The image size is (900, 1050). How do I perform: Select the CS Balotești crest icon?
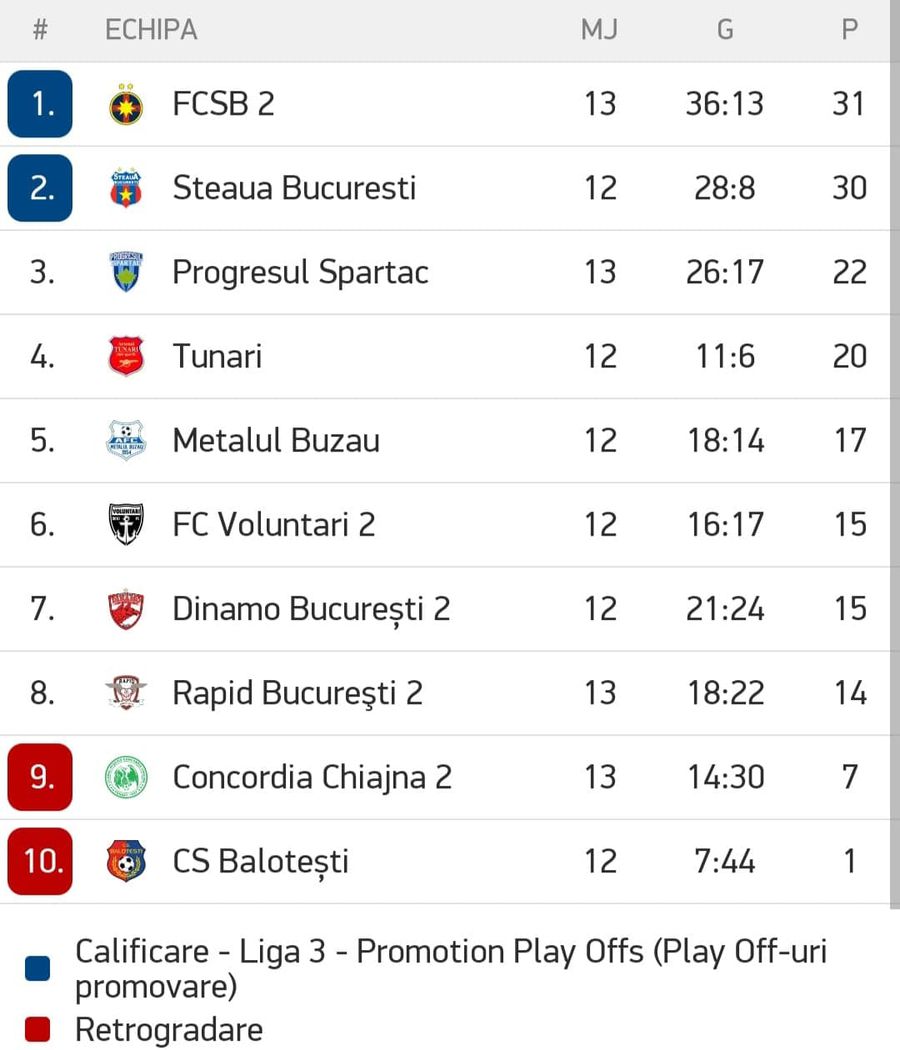pos(126,861)
